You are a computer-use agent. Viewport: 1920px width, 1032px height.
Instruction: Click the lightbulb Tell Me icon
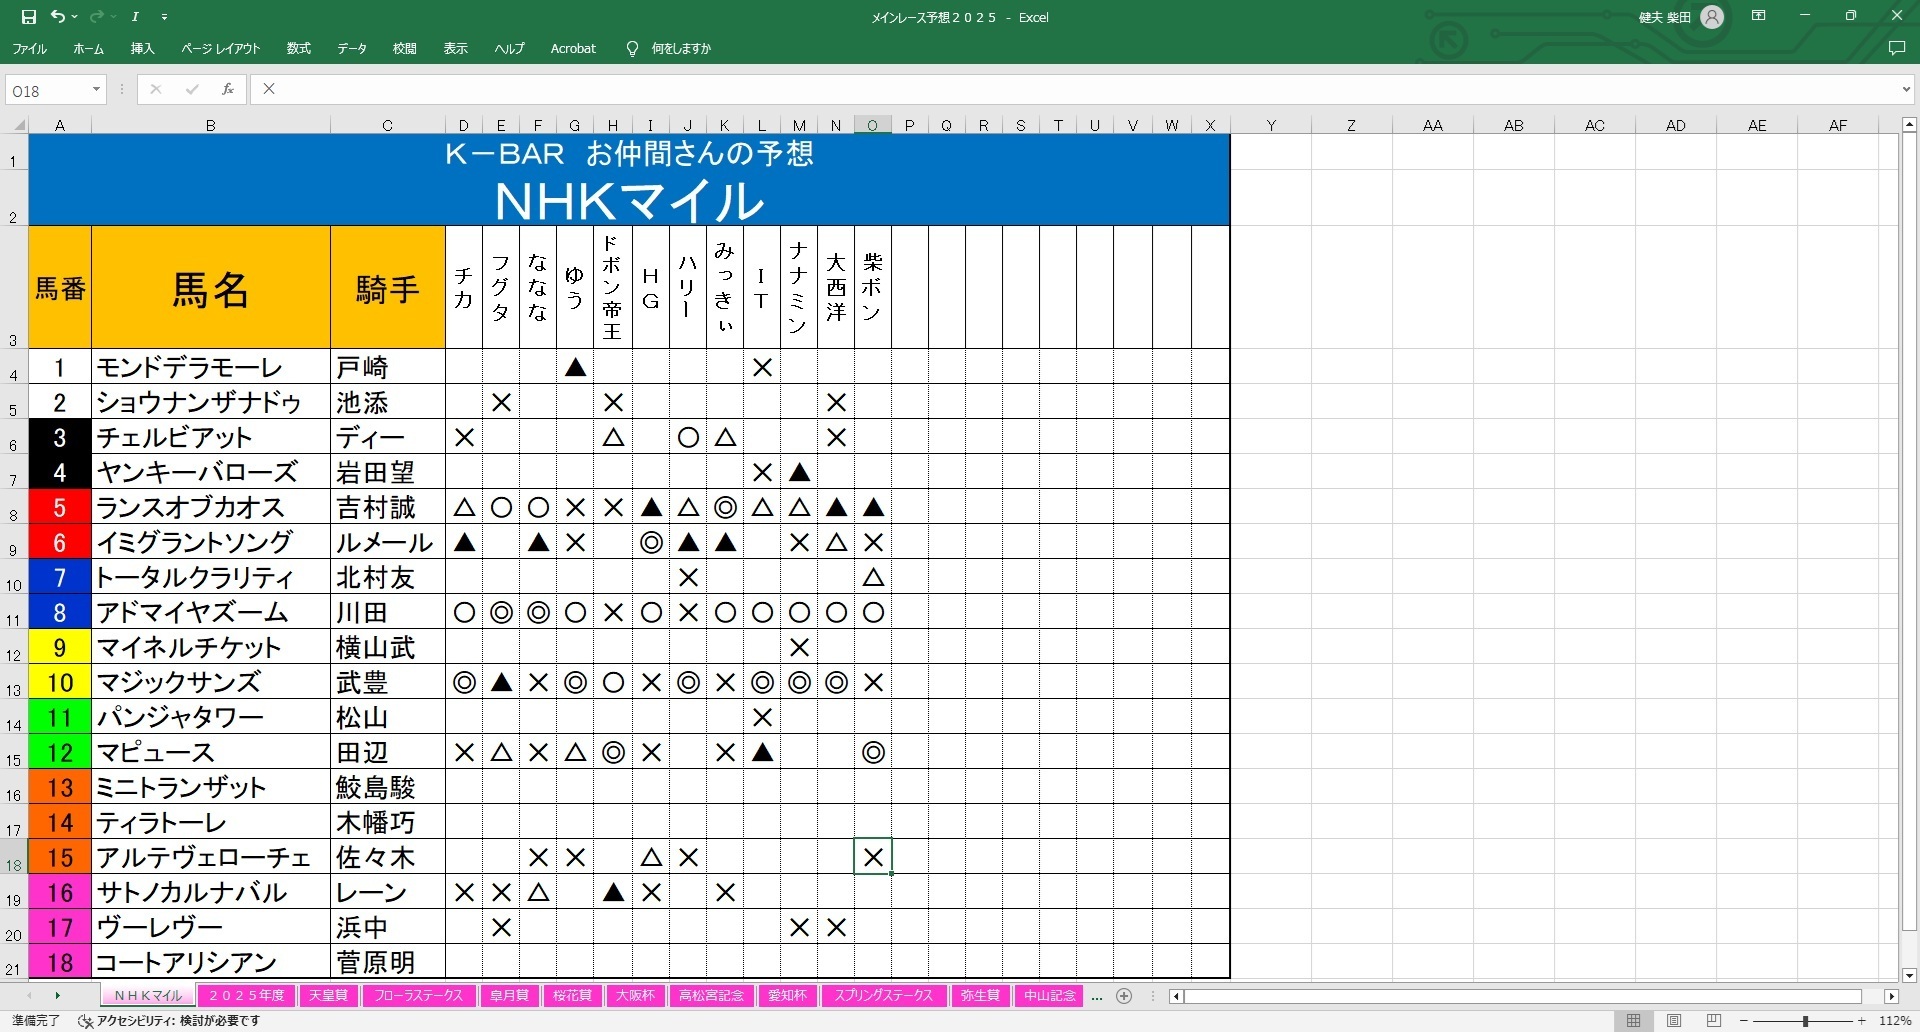tap(632, 48)
